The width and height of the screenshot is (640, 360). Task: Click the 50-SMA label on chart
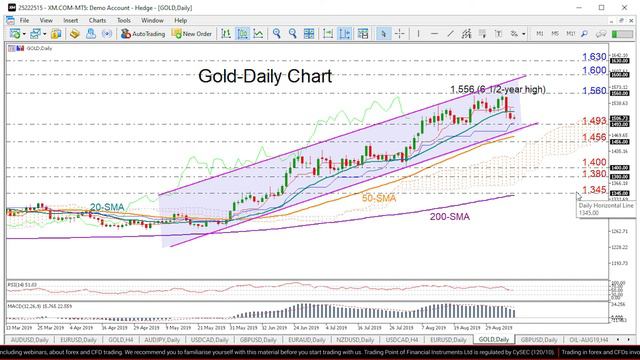point(379,198)
